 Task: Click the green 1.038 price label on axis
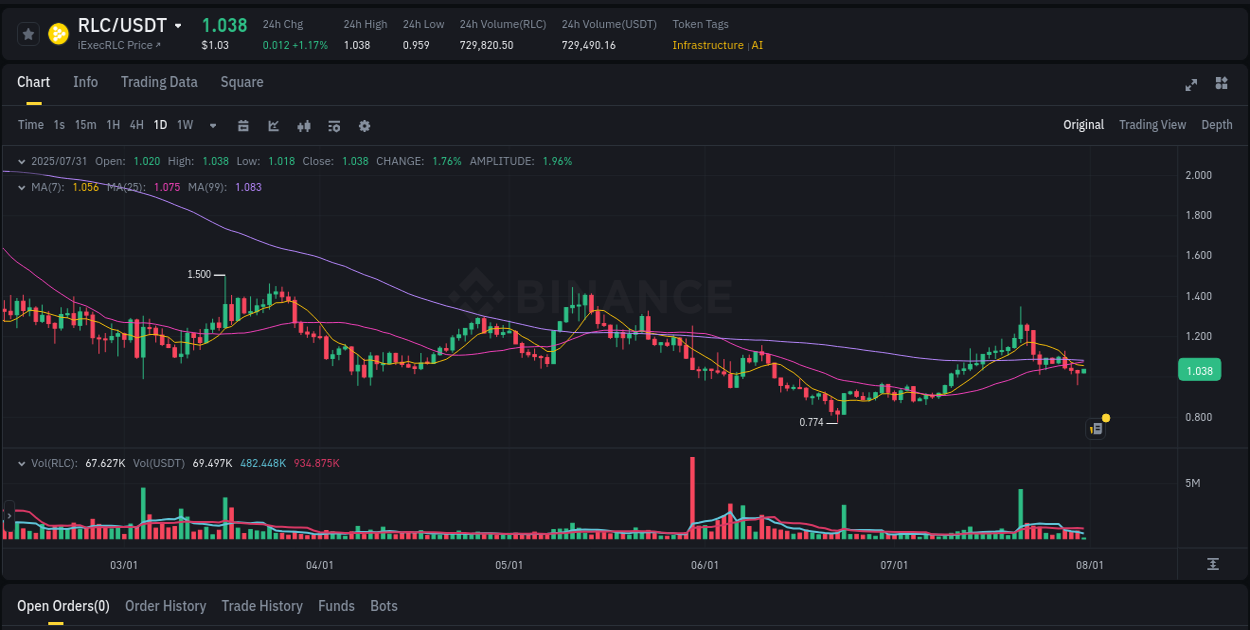[1198, 369]
